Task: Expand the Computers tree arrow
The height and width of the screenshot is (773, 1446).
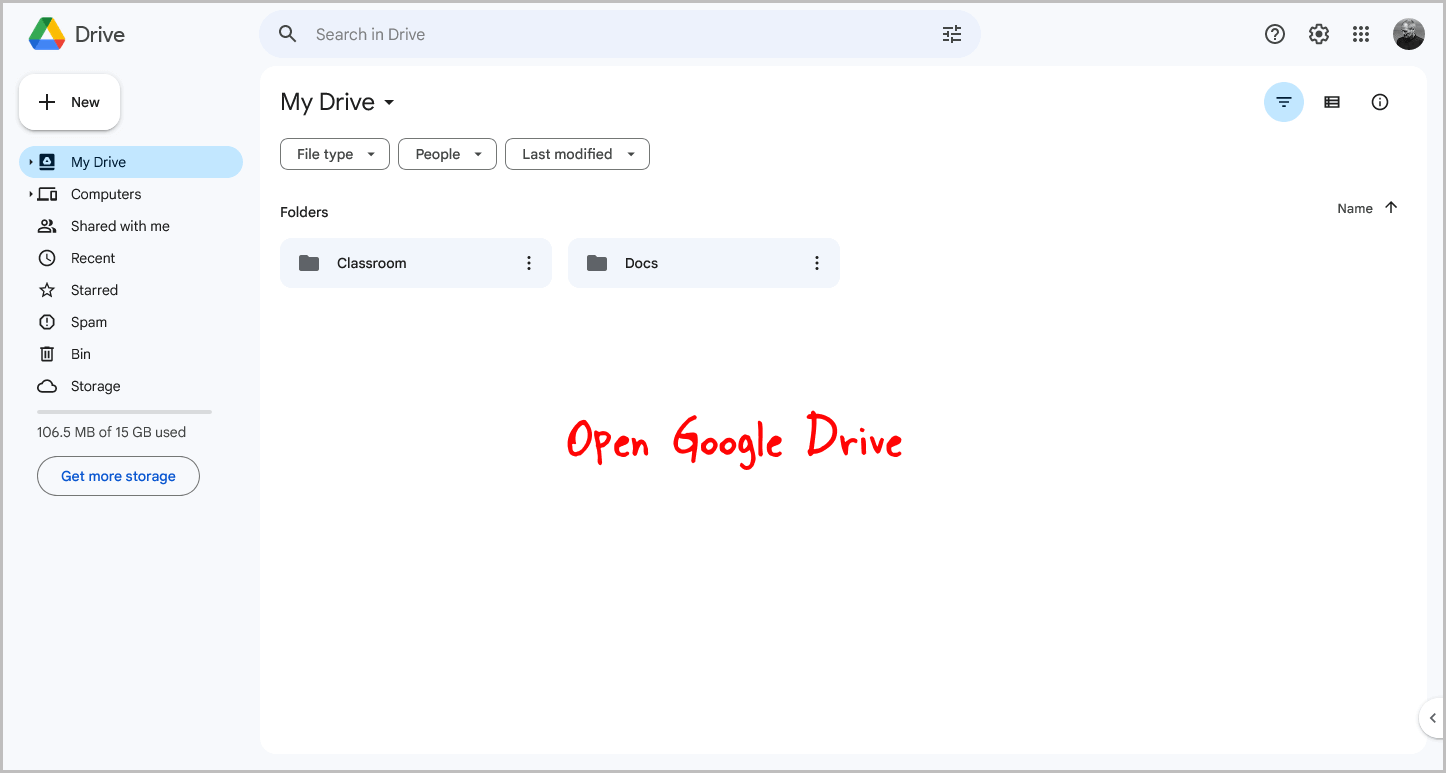Action: [31, 194]
